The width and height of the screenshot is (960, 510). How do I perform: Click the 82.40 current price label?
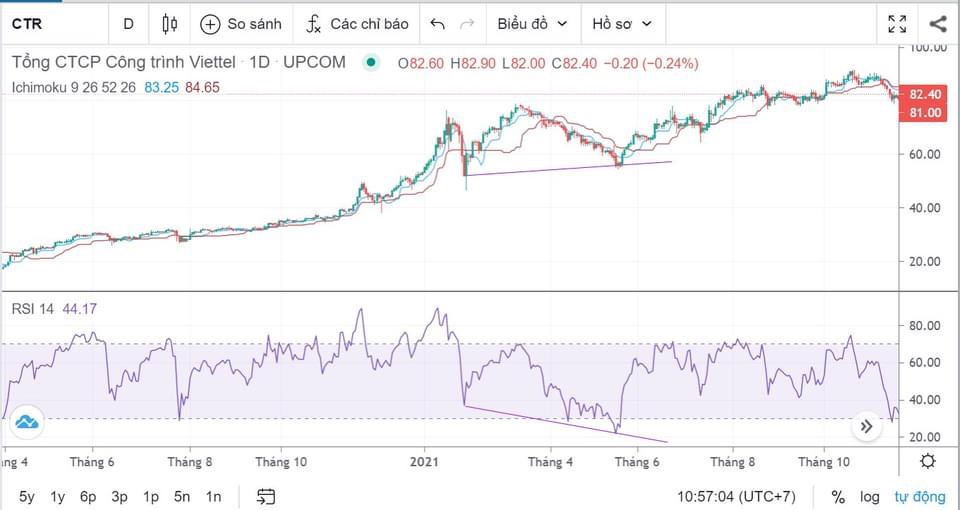coord(924,95)
